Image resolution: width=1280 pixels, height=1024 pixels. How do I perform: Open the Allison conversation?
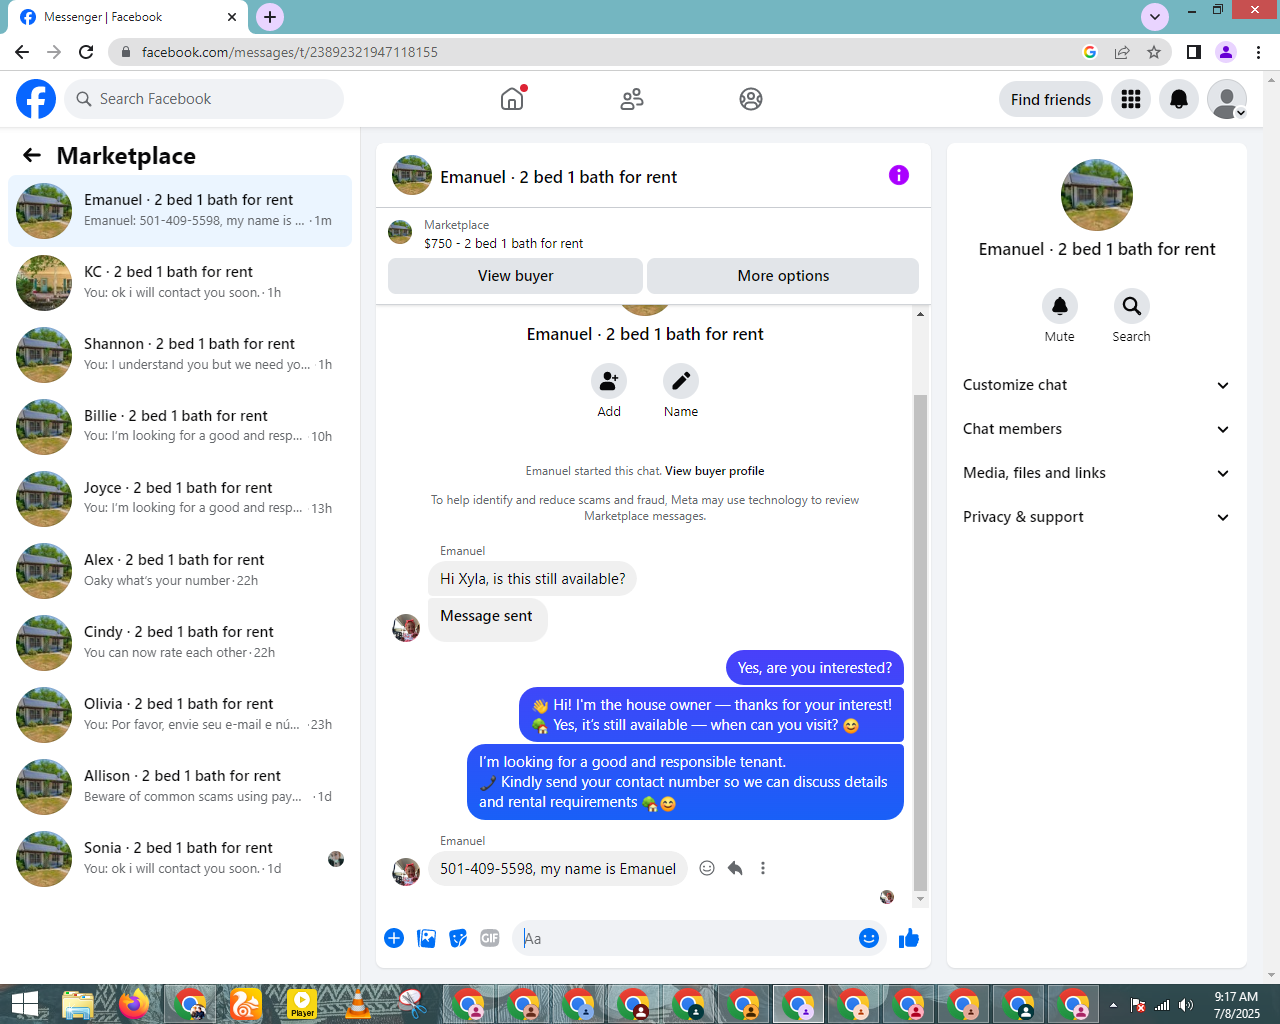[x=180, y=786]
